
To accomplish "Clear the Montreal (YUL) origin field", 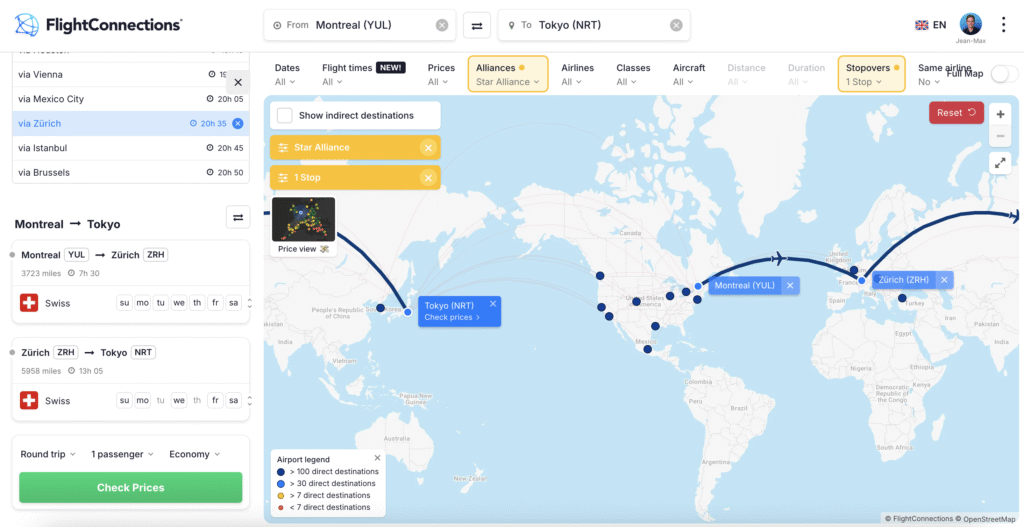I will (x=442, y=25).
